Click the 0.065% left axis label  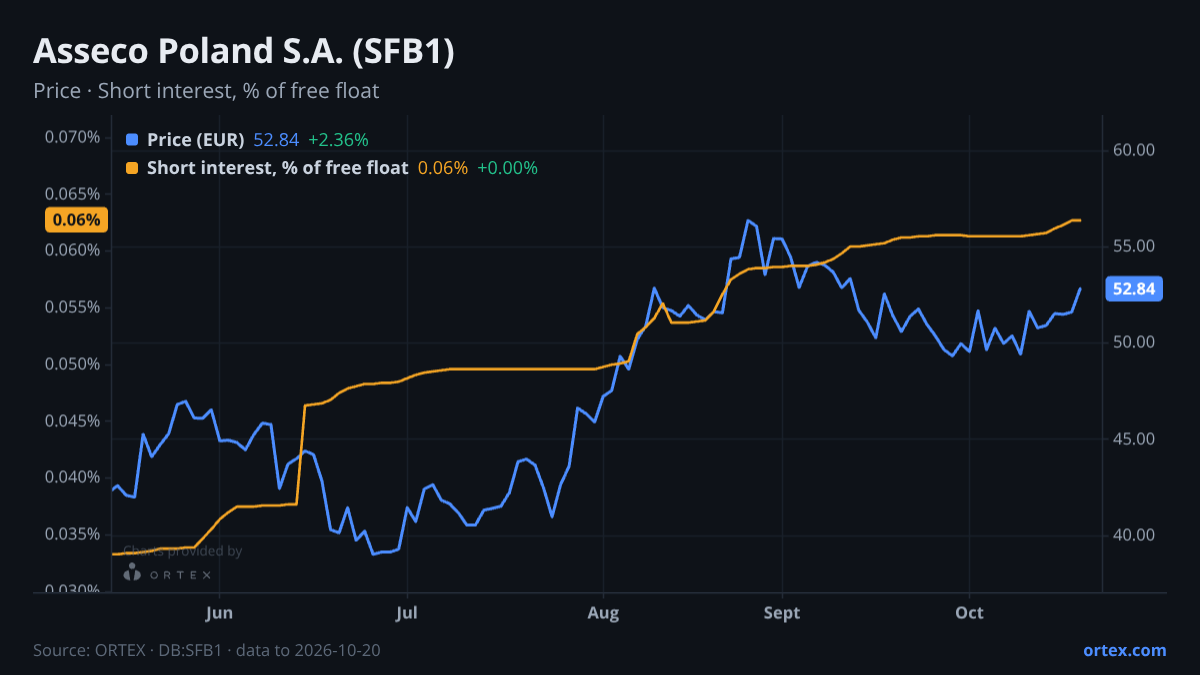(72, 193)
